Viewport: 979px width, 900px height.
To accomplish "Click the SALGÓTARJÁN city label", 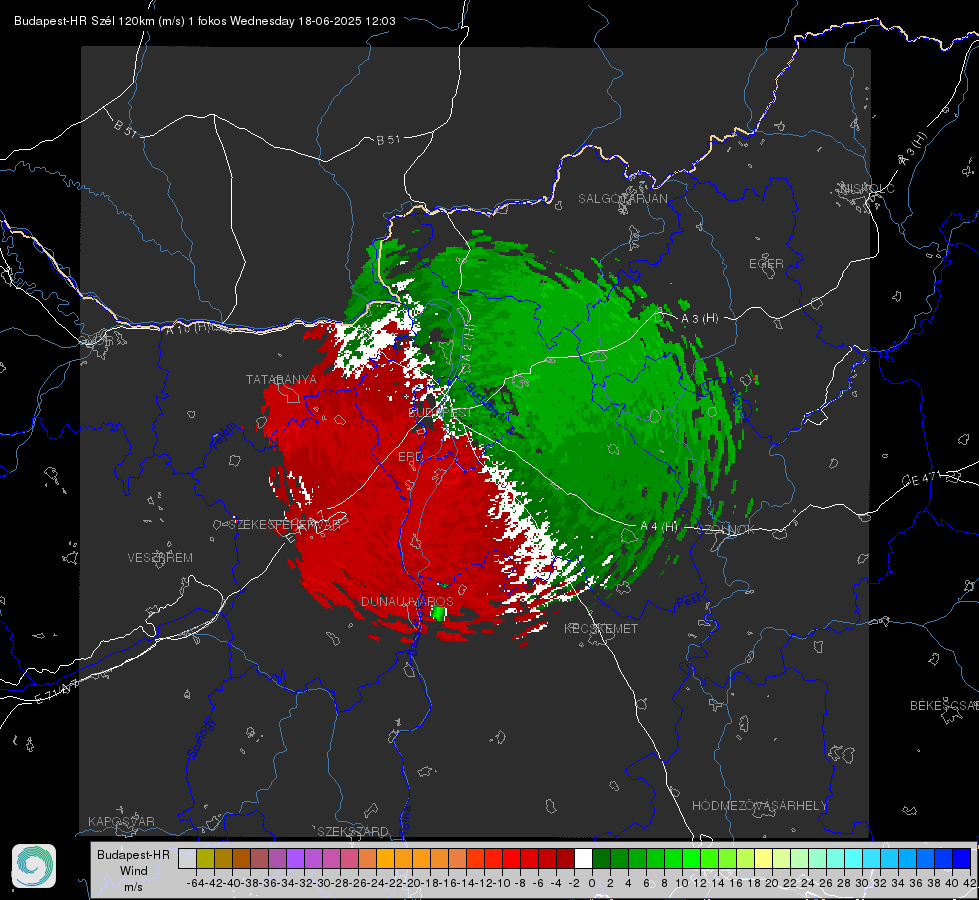I will pos(622,199).
